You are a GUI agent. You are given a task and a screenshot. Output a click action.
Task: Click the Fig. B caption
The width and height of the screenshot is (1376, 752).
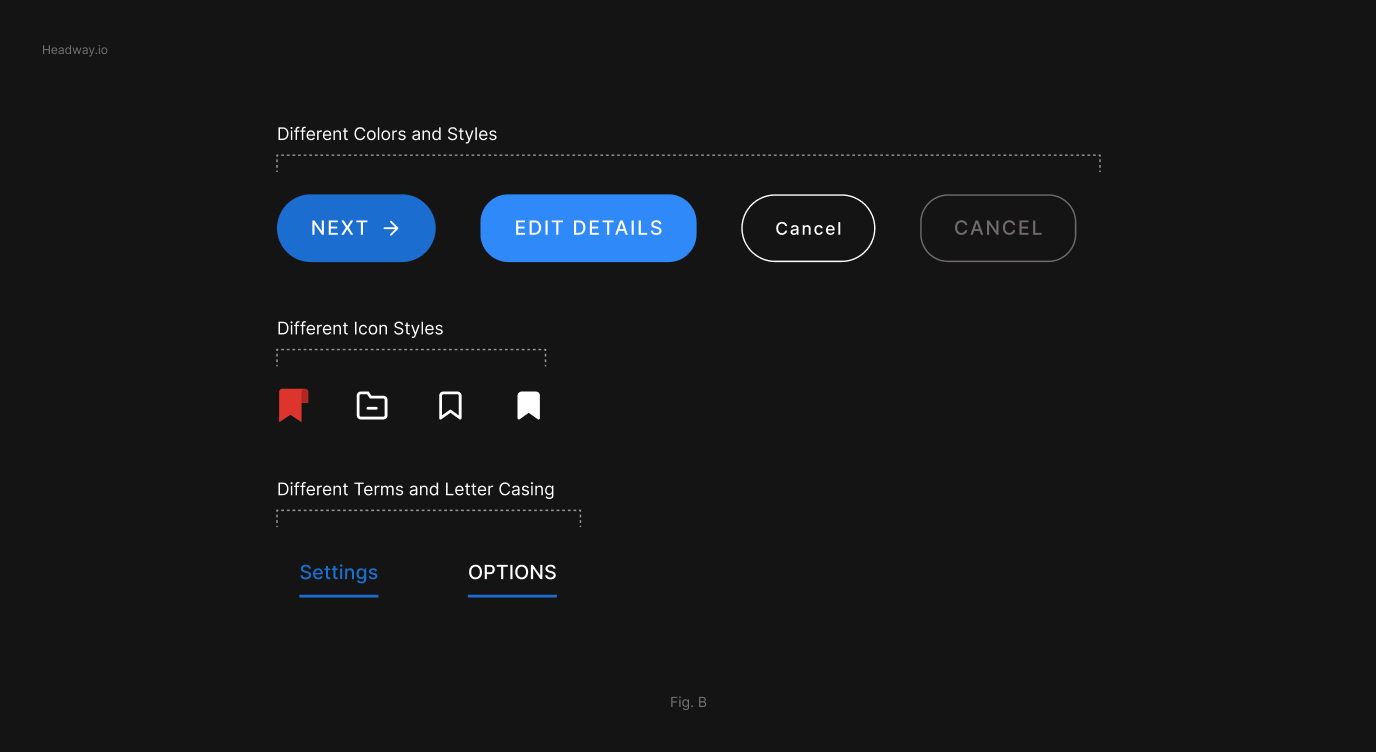pyautogui.click(x=688, y=702)
